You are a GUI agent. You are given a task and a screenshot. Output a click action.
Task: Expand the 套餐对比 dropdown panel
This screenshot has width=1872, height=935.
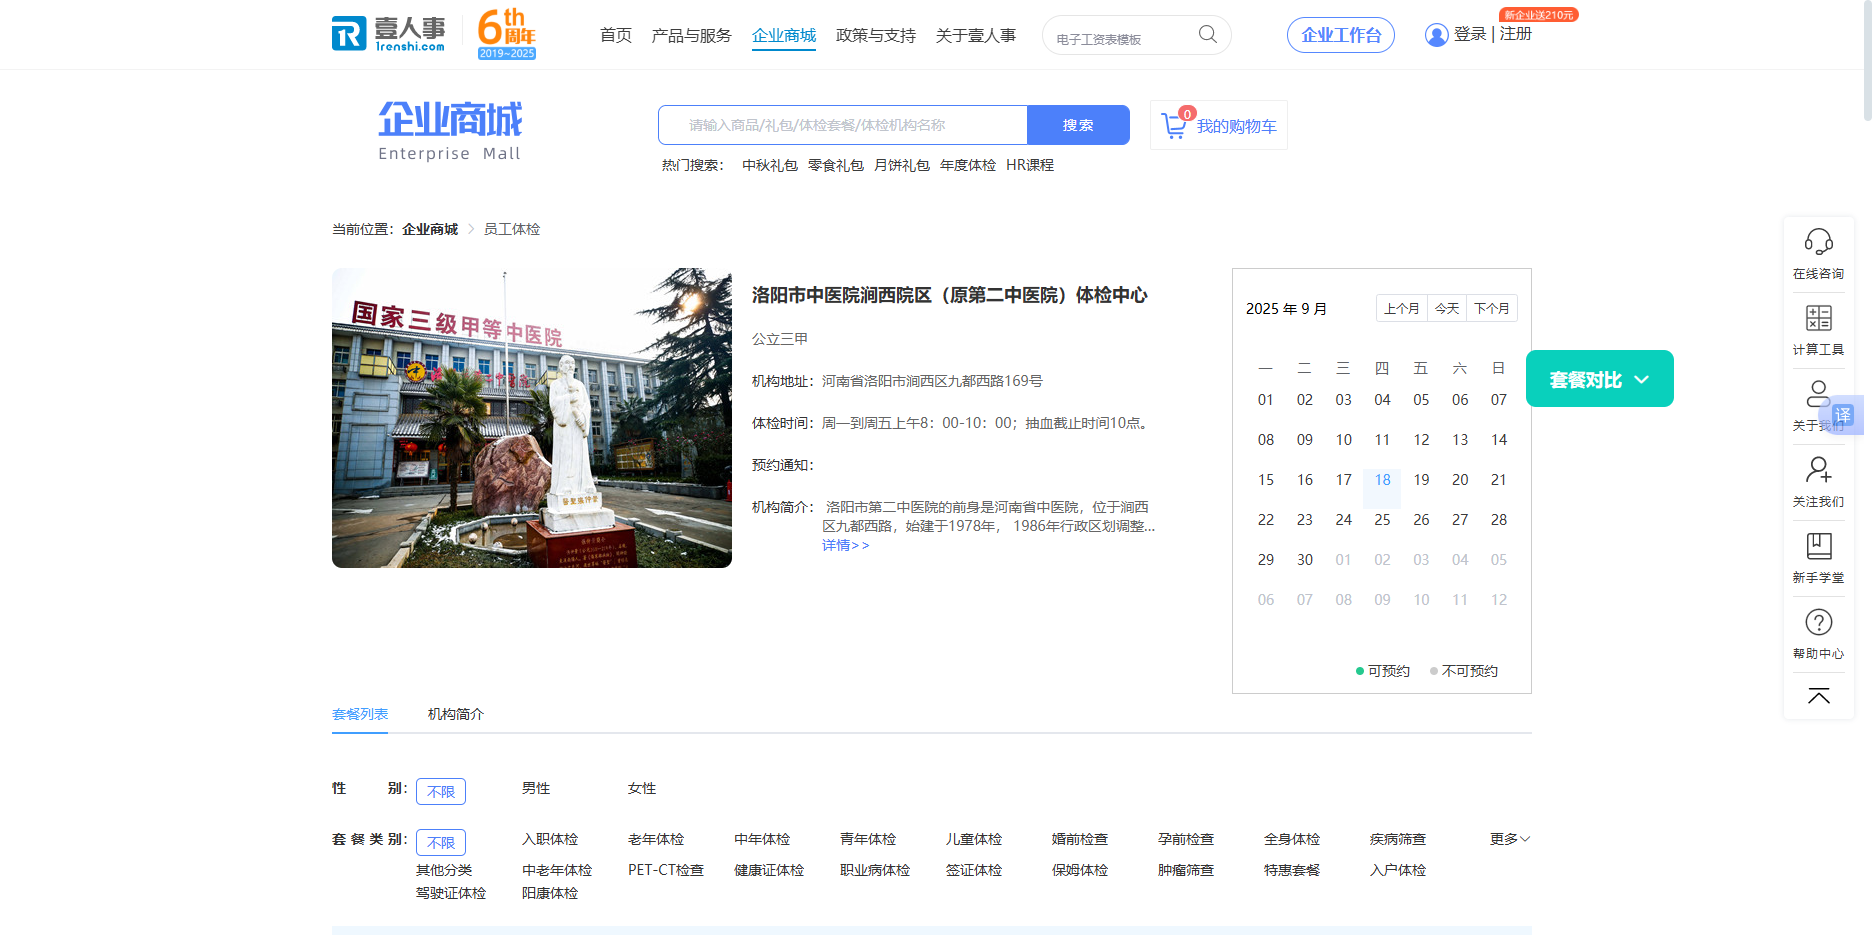click(x=1600, y=379)
